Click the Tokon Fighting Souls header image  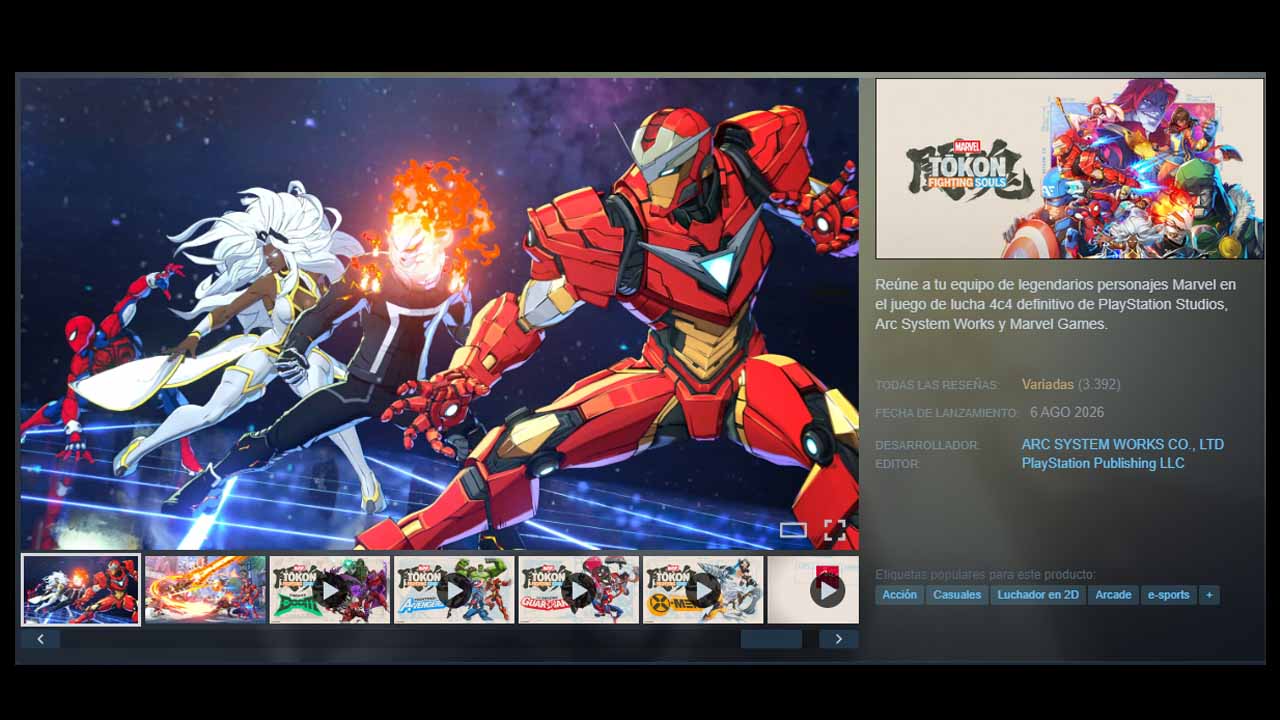pyautogui.click(x=1069, y=168)
